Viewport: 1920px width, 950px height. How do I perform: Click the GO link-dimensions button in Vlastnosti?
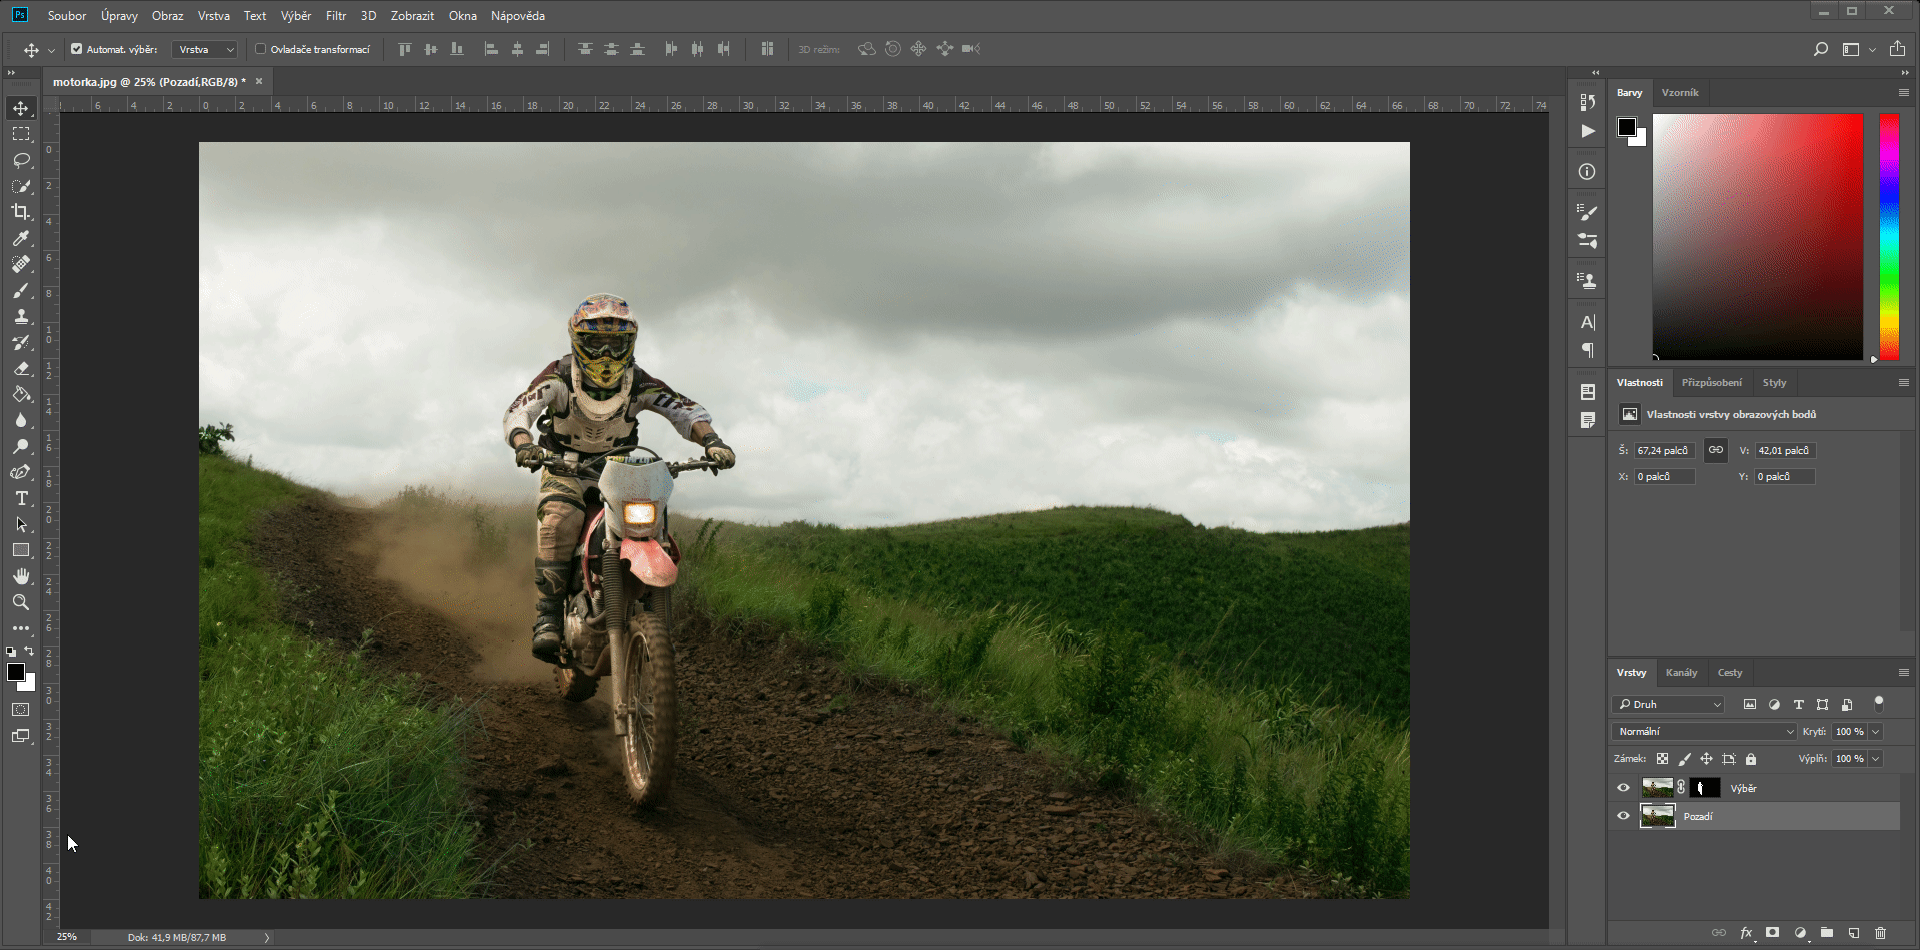[x=1716, y=450]
